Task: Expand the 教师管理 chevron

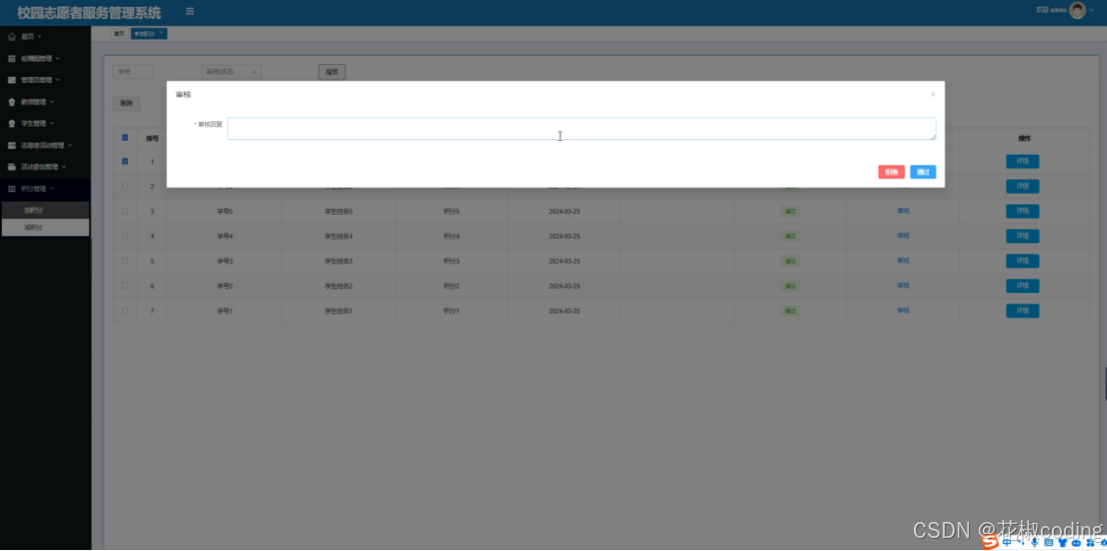Action: point(52,102)
